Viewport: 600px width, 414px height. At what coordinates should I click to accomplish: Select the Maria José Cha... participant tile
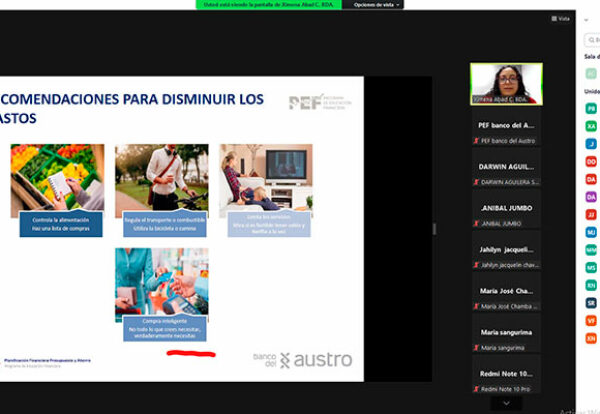[x=506, y=291]
